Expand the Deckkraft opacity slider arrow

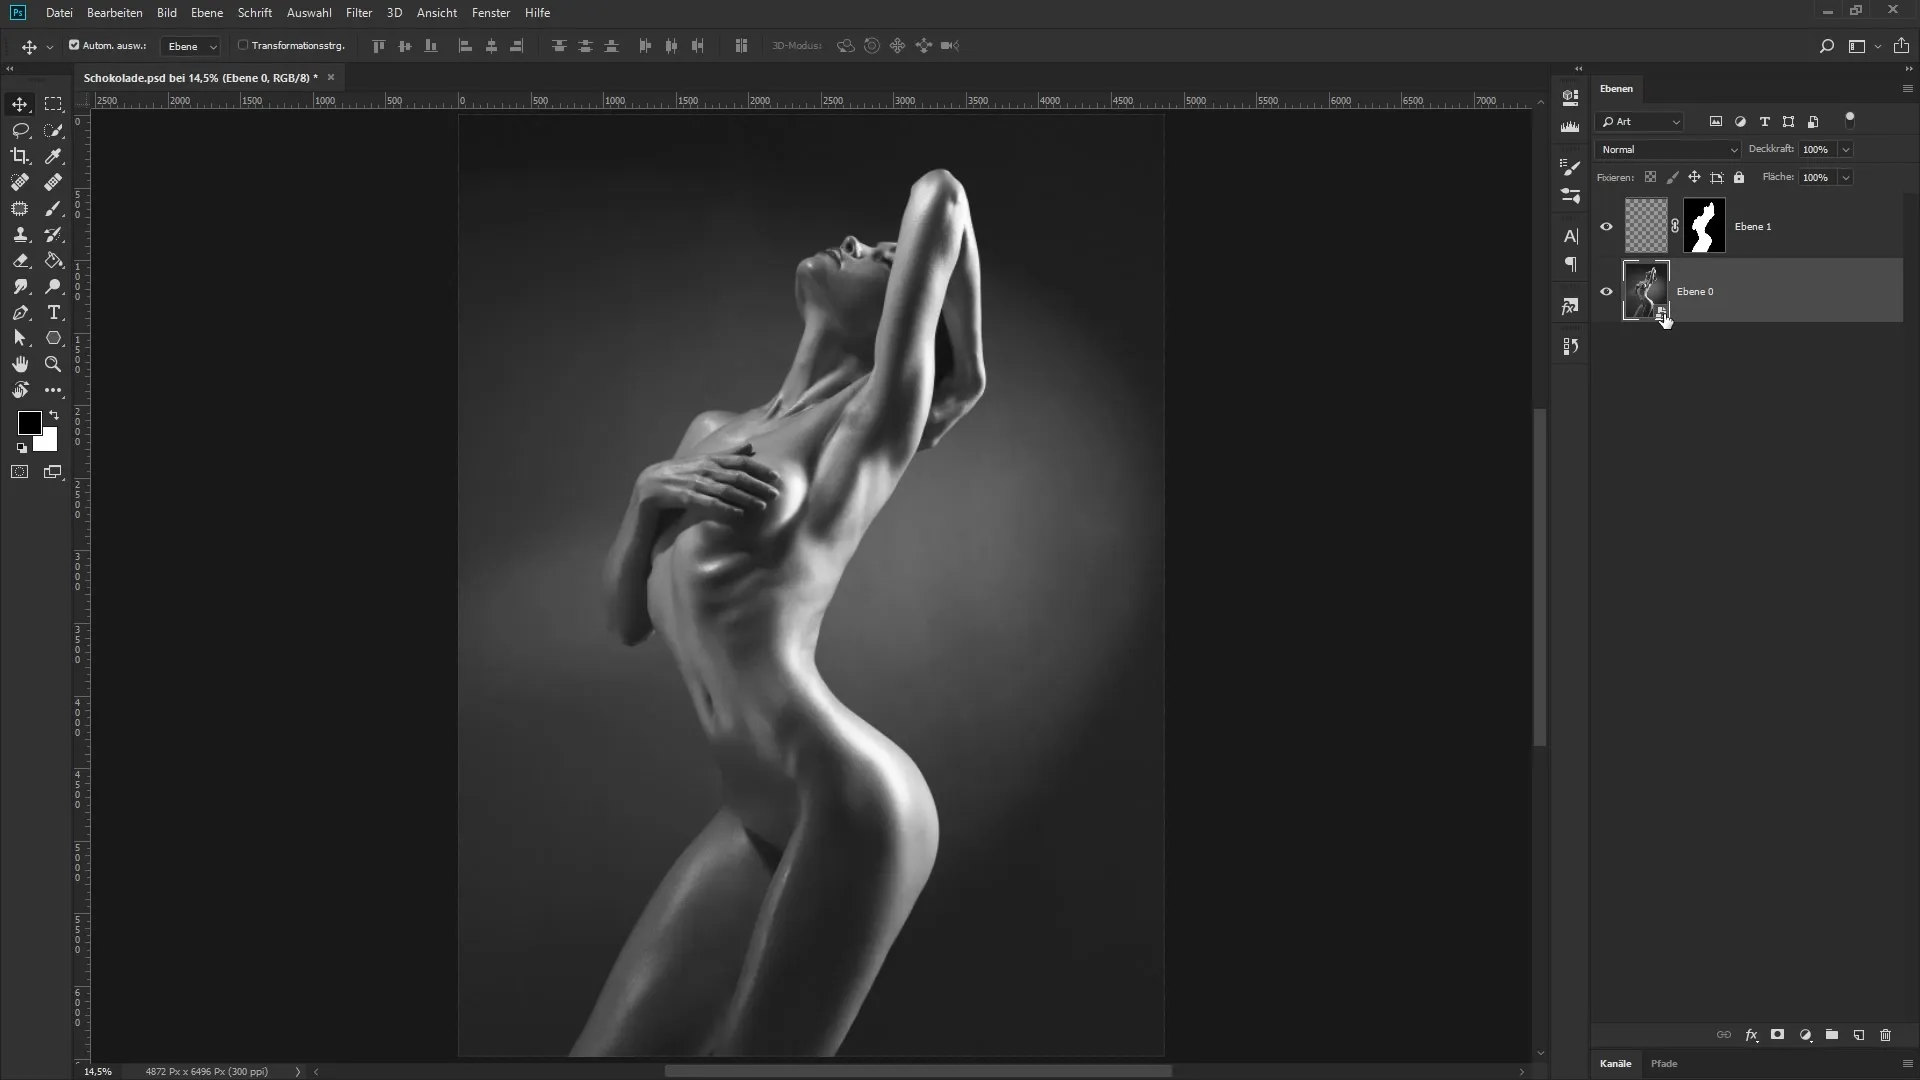(1845, 149)
